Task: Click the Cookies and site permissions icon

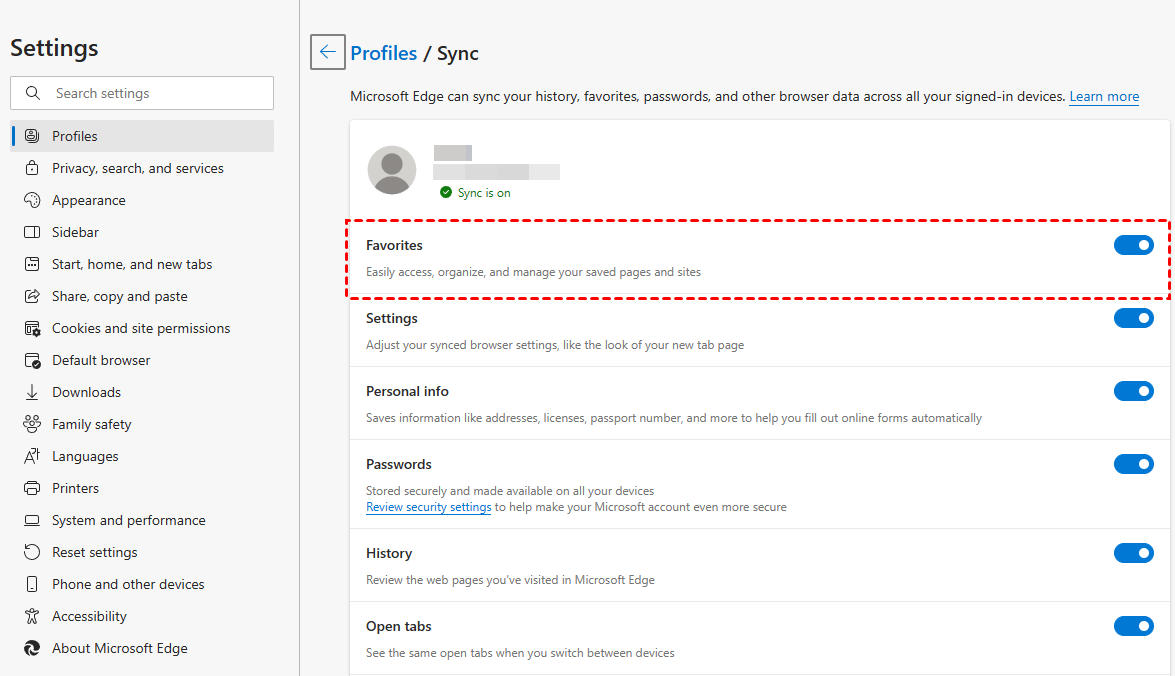Action: tap(32, 328)
